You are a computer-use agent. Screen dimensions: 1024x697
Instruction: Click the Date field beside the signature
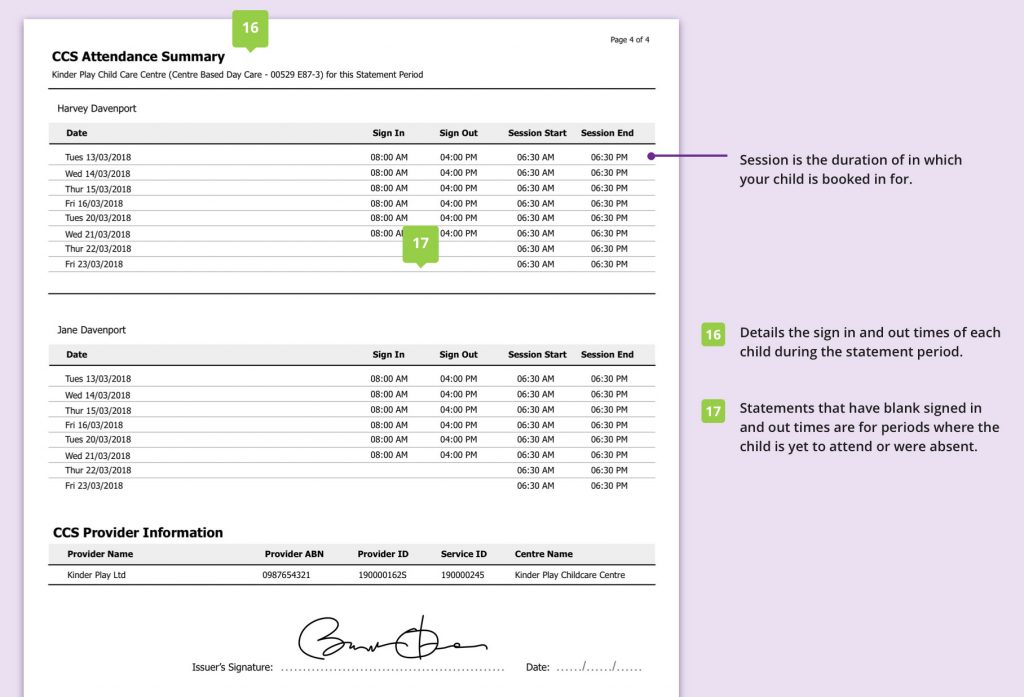[596, 667]
